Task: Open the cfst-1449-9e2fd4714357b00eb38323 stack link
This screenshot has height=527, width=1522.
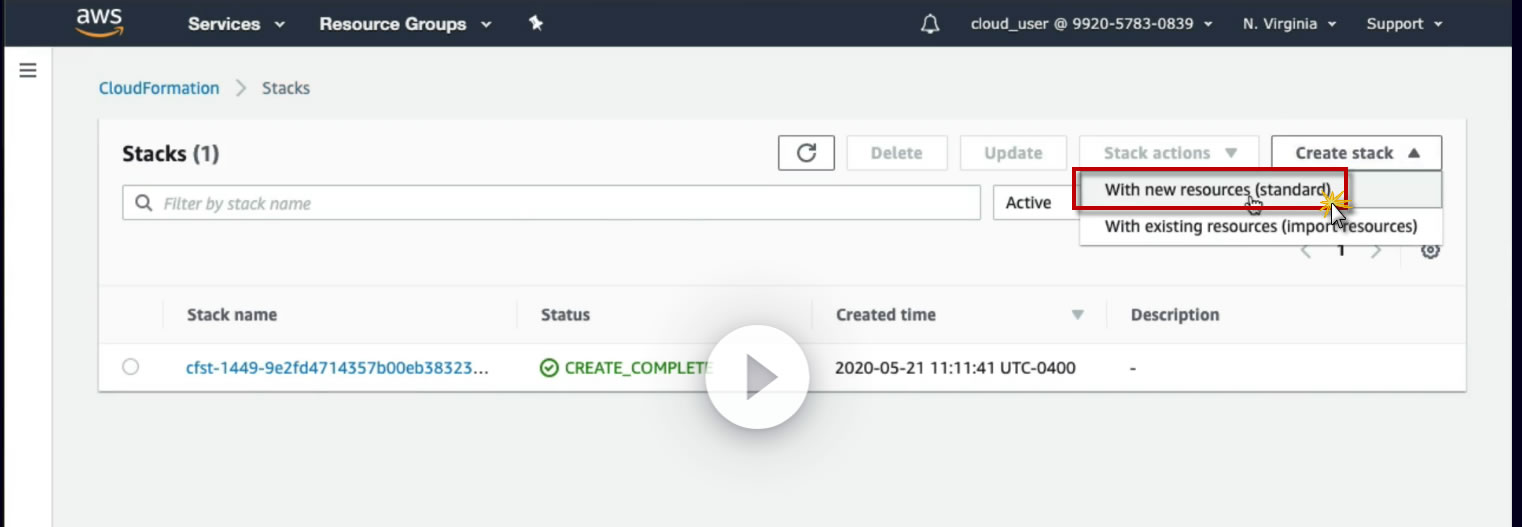Action: tap(338, 367)
